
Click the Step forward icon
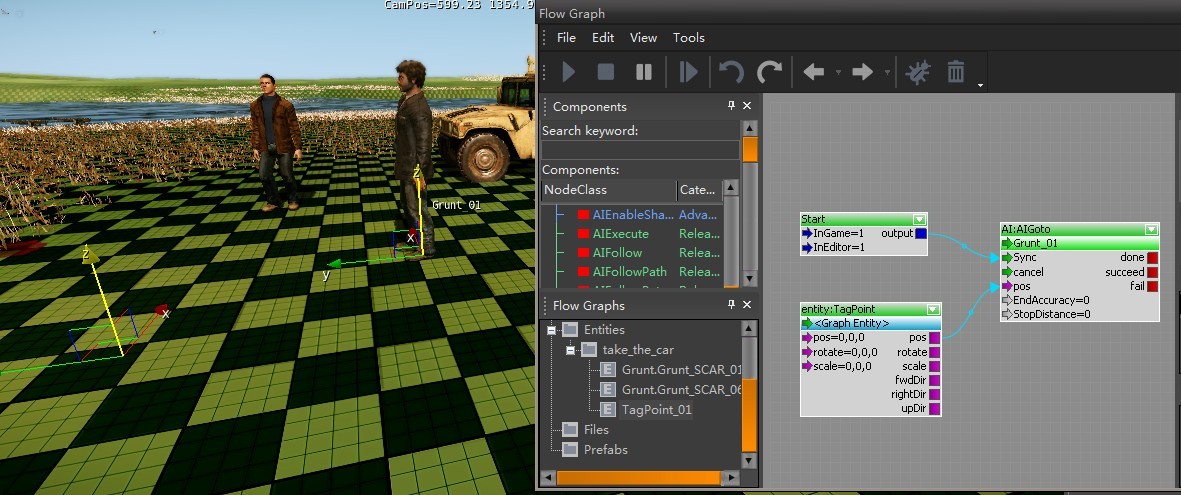(x=688, y=72)
